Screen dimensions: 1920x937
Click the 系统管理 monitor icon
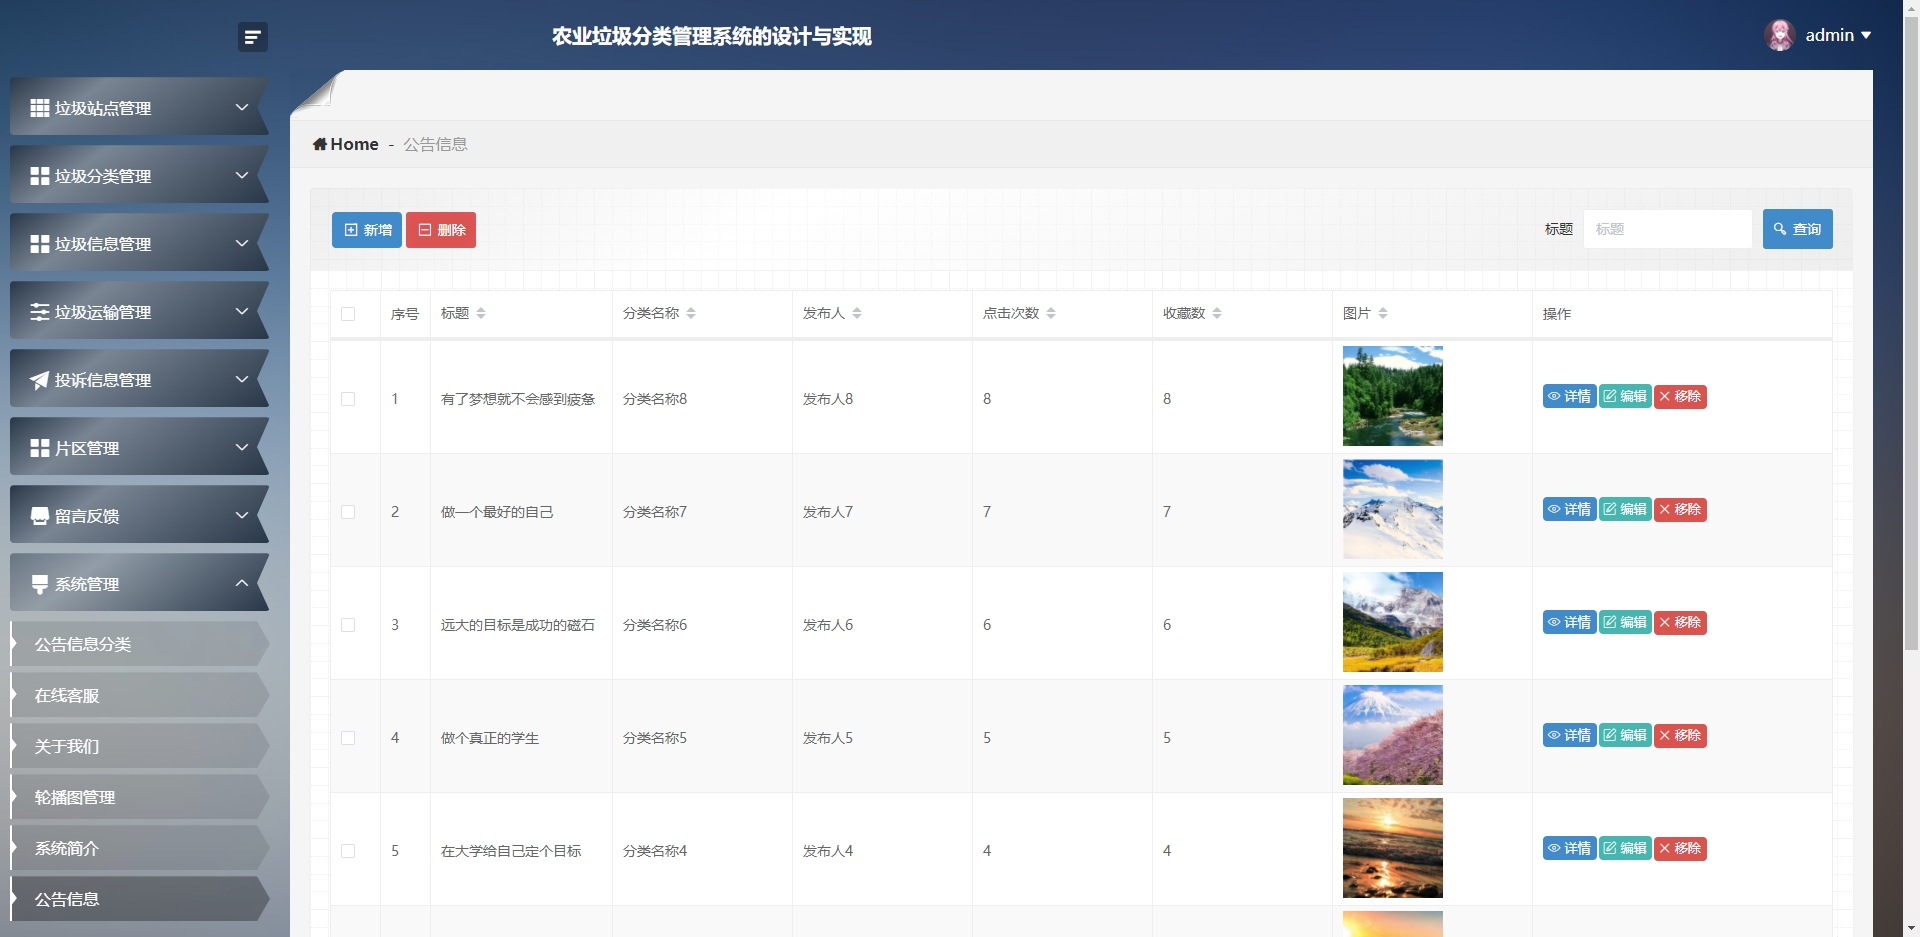[39, 583]
